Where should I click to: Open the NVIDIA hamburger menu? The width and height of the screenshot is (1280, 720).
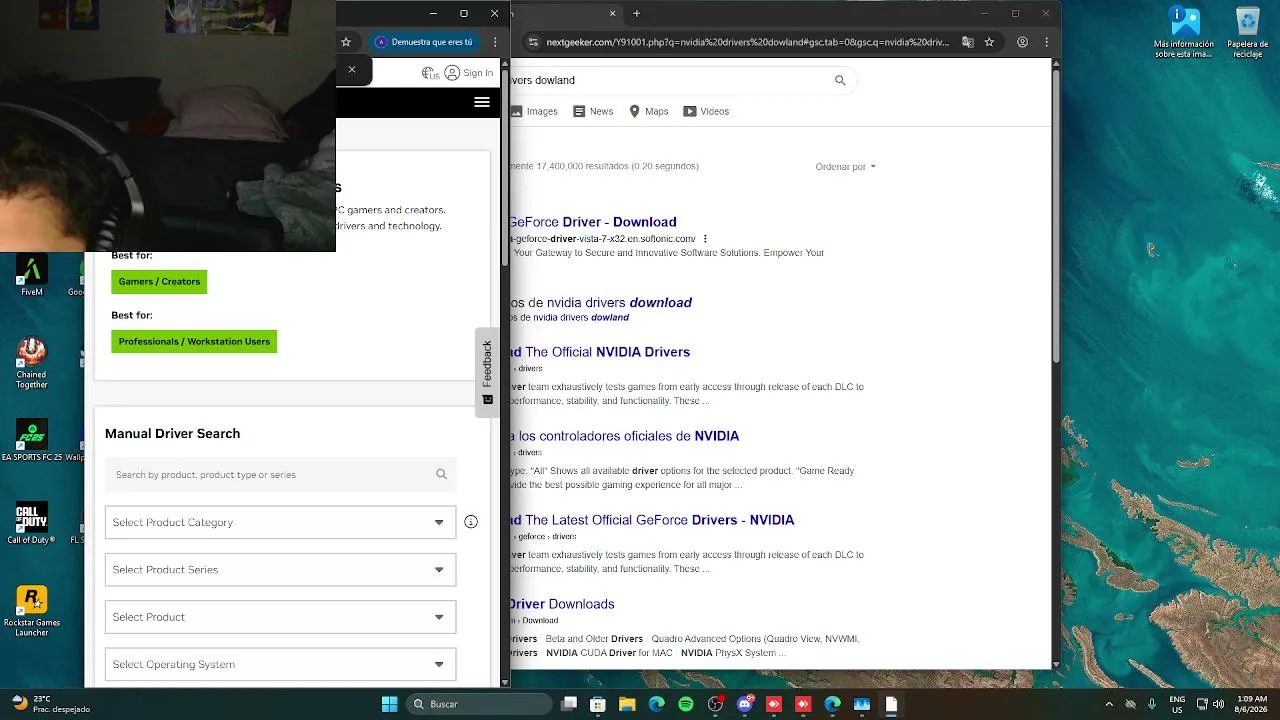(482, 102)
